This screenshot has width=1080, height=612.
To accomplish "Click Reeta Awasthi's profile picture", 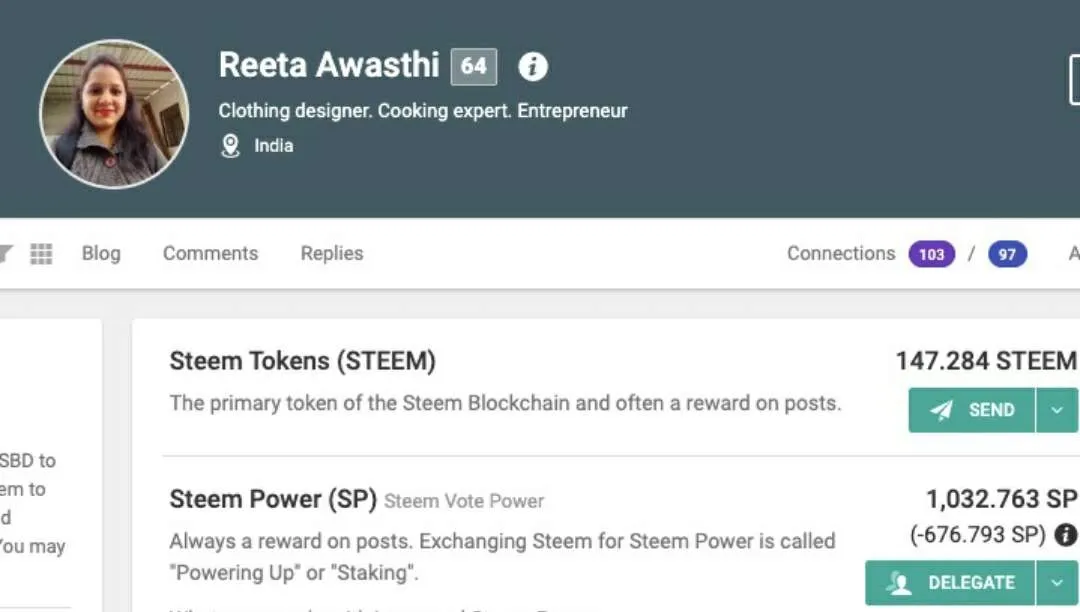I will (114, 114).
